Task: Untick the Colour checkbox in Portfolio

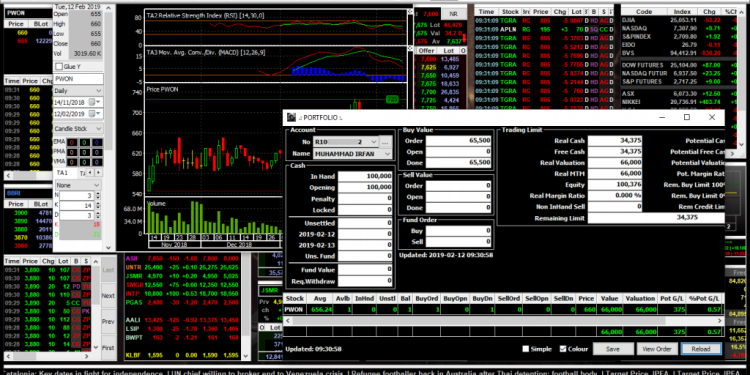Action: (x=563, y=349)
